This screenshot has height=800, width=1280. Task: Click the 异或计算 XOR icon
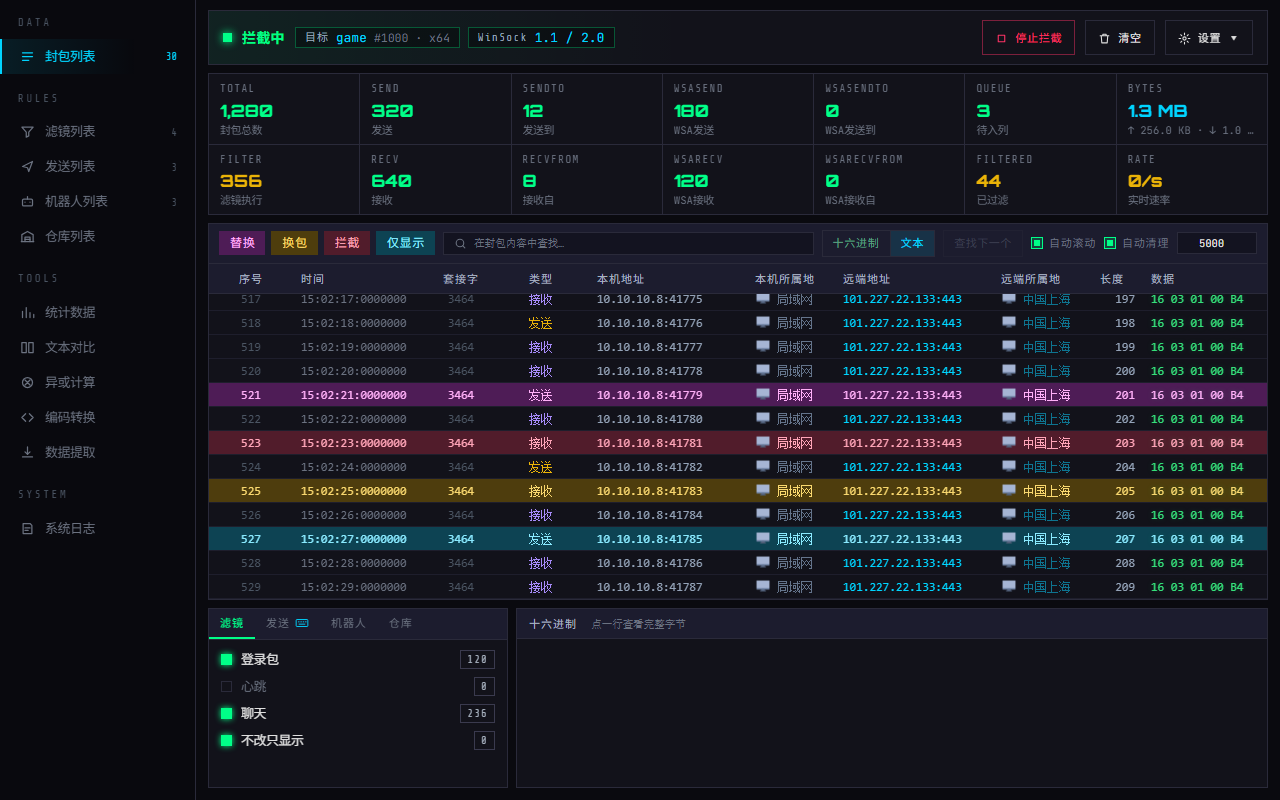[27, 382]
